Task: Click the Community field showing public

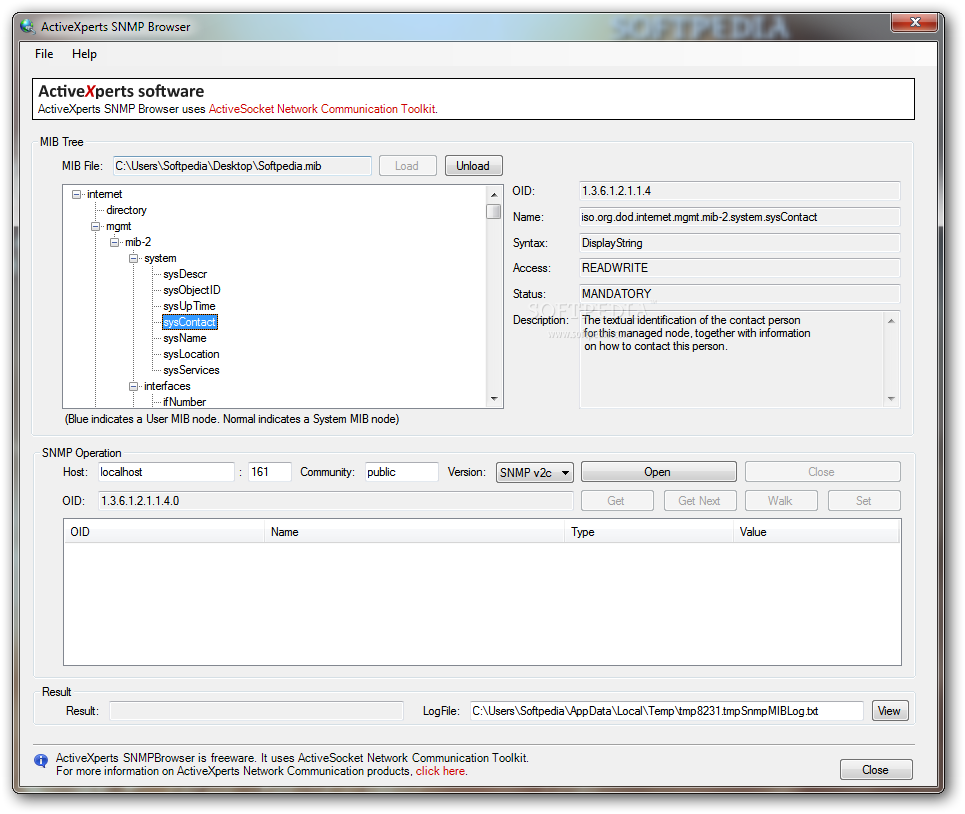Action: point(401,473)
